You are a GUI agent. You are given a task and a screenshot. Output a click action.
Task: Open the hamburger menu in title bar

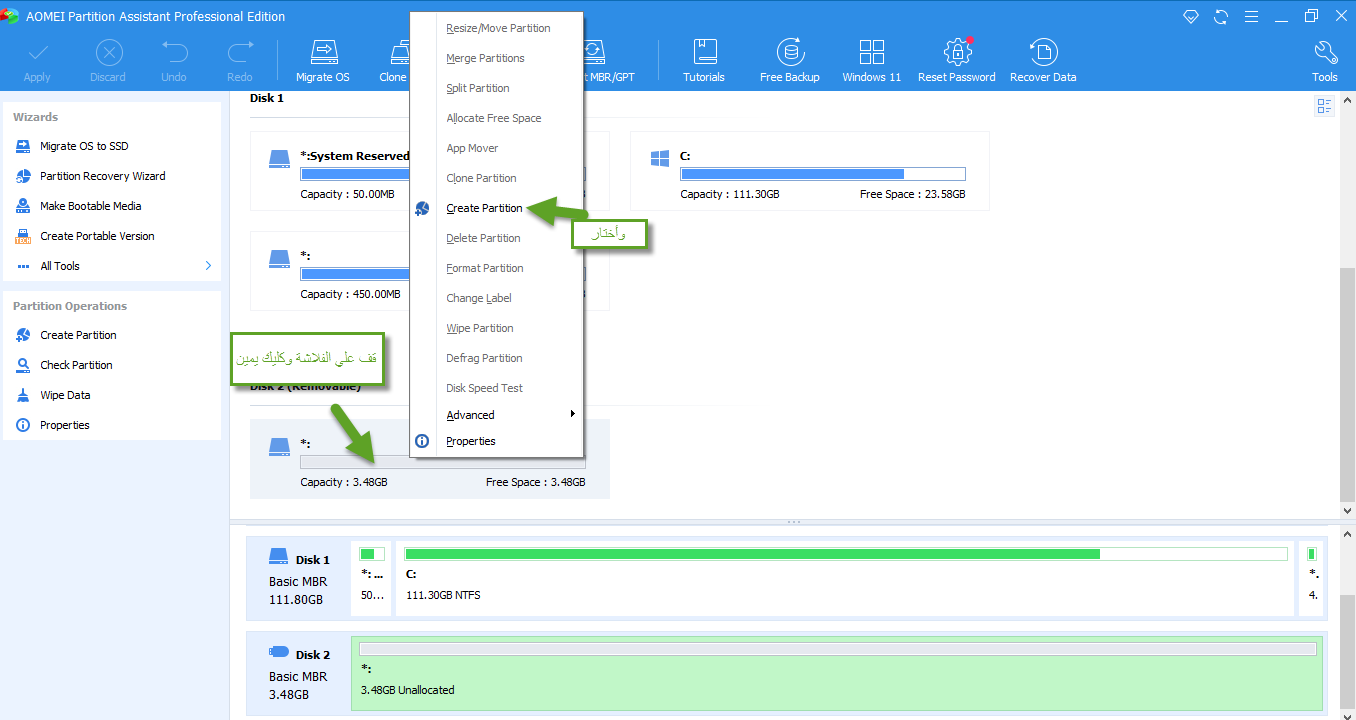(1251, 16)
